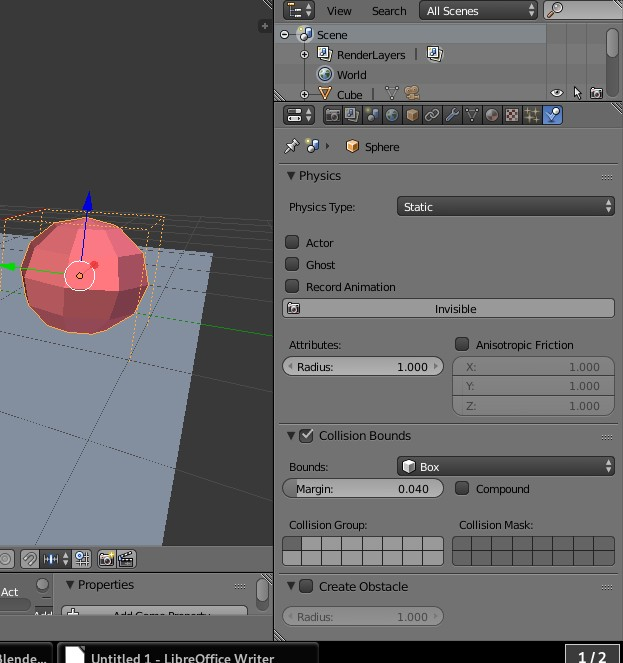Open the World properties tab globe icon
Image resolution: width=623 pixels, height=663 pixels.
(392, 115)
